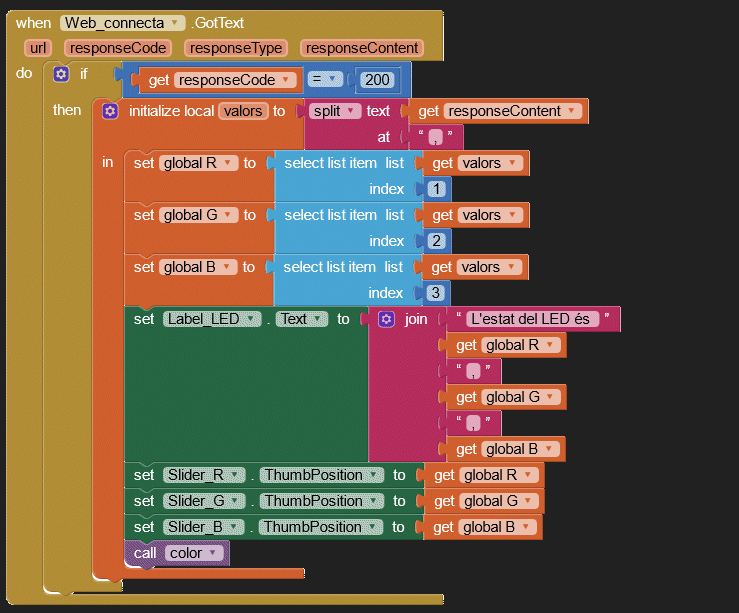Change the global R variable in set block
The image size is (739, 613).
pos(200,163)
